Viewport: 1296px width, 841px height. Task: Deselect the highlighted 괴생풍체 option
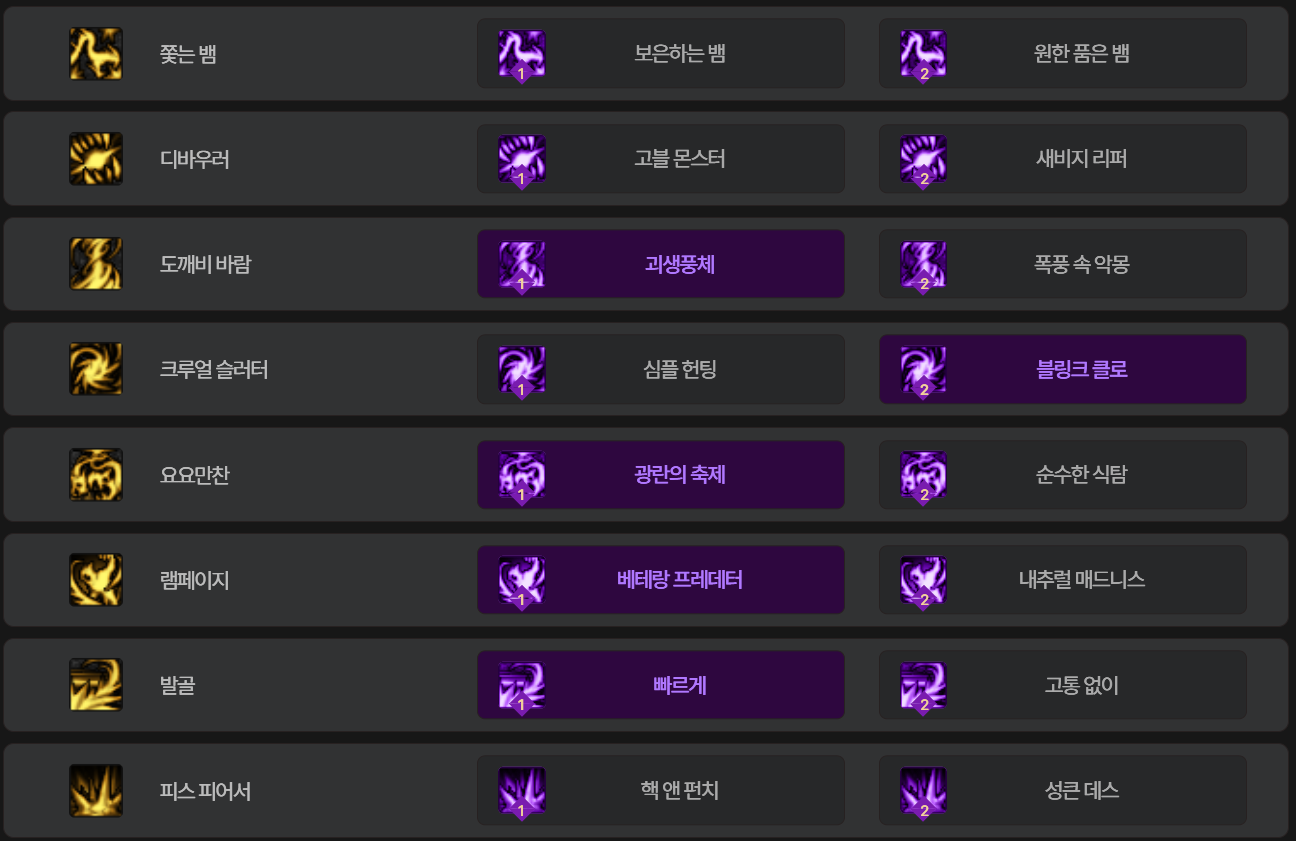coord(661,264)
